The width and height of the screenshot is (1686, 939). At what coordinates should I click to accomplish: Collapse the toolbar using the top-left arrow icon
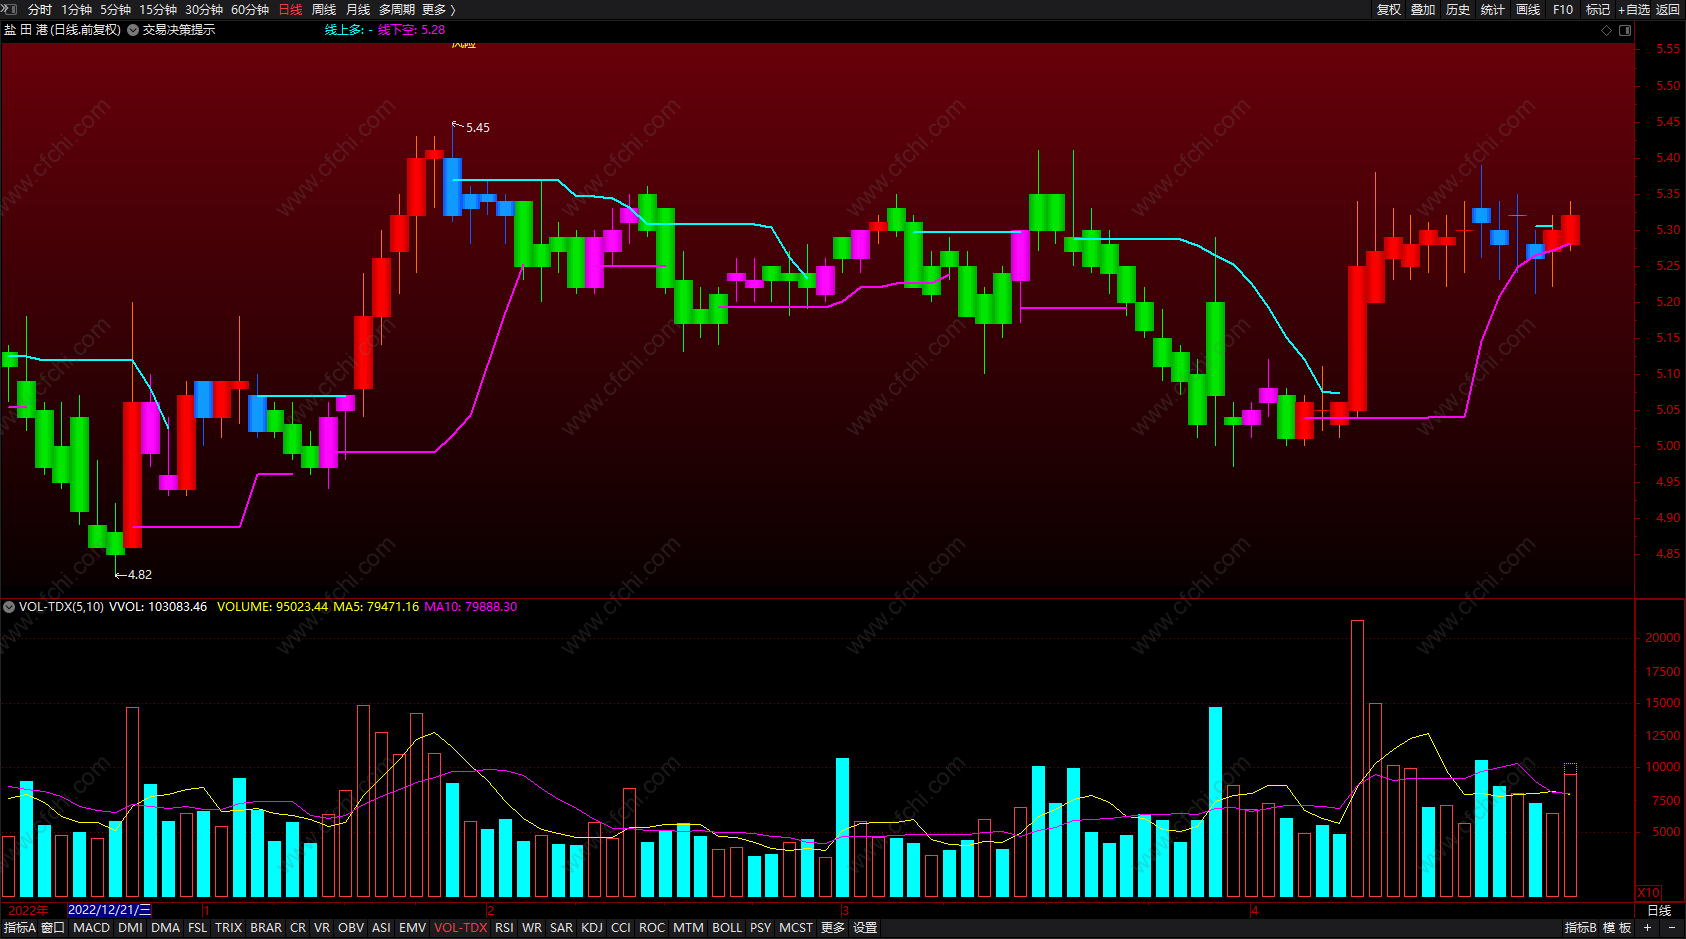[9, 9]
